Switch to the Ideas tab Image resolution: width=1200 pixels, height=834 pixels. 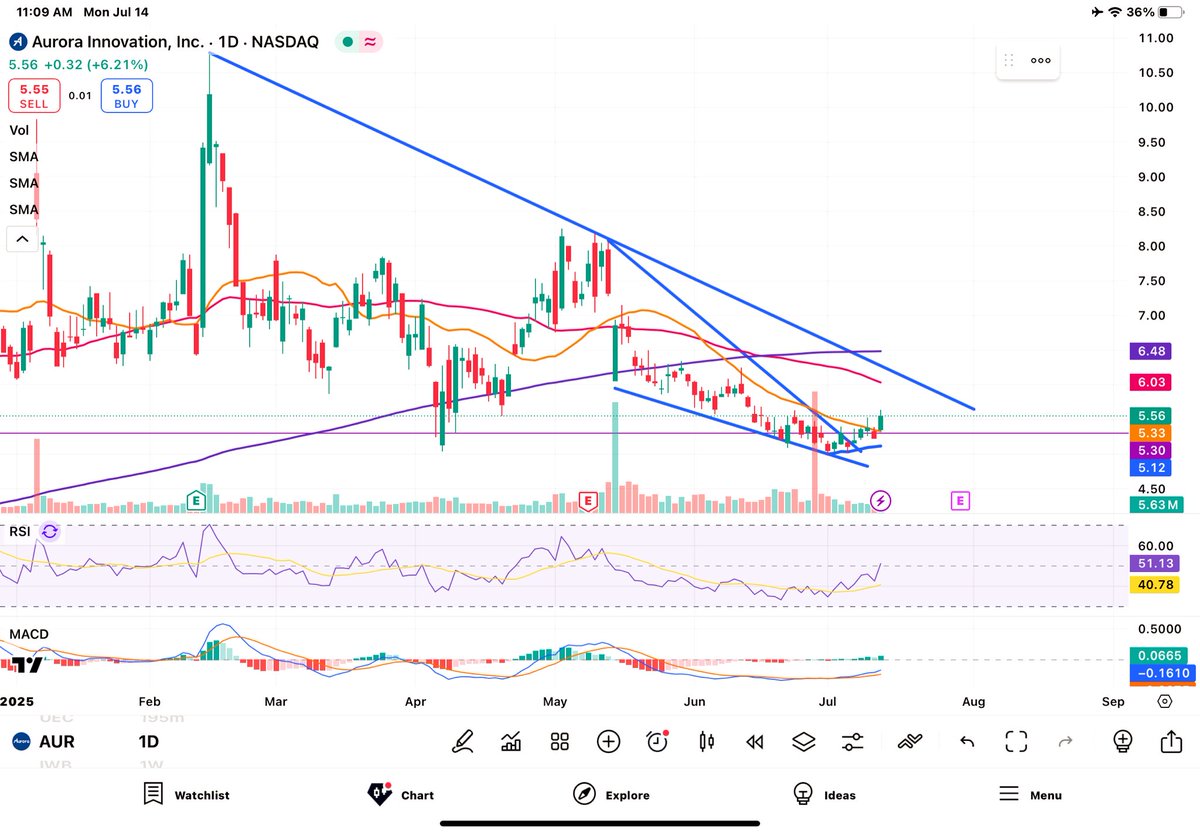click(x=824, y=795)
